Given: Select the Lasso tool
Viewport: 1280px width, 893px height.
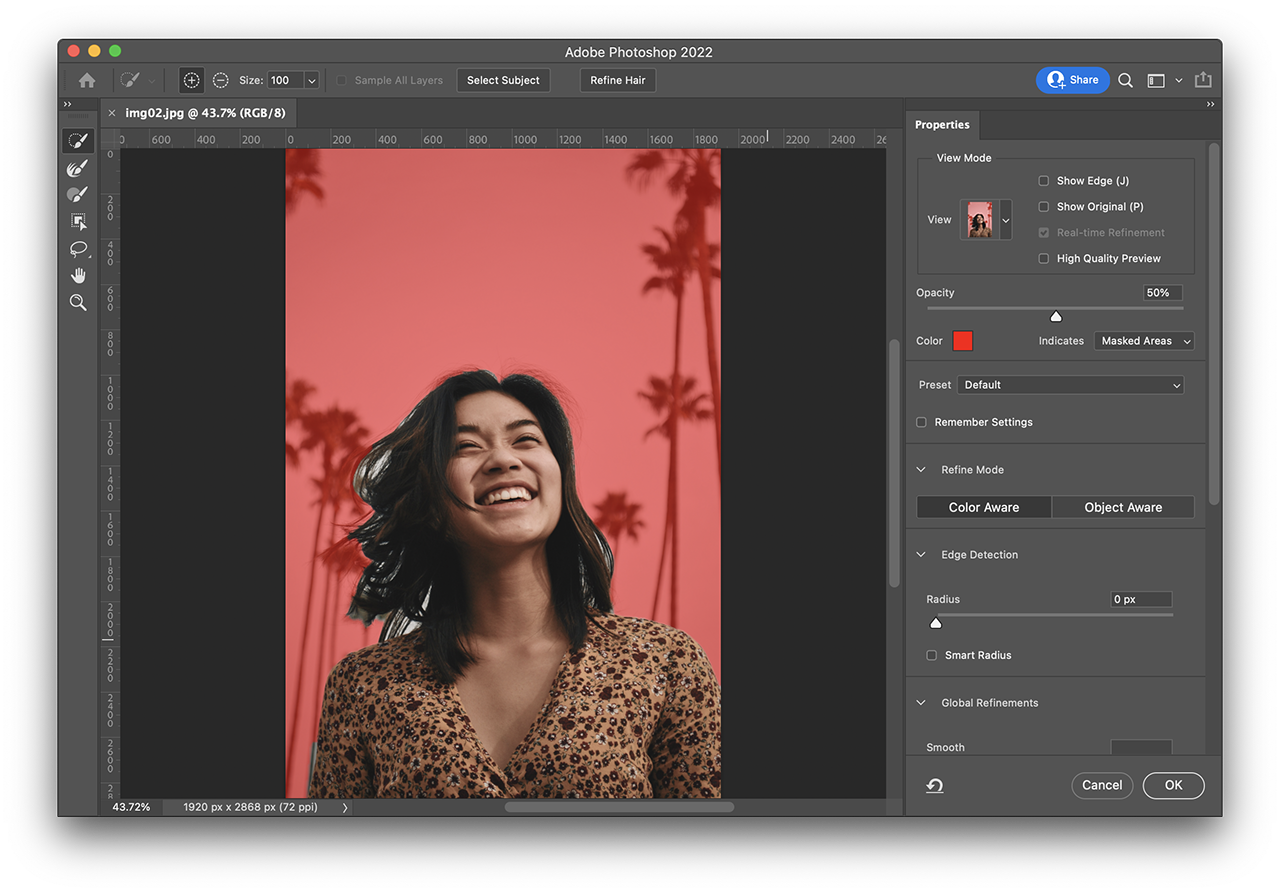Looking at the screenshot, I should 78,248.
